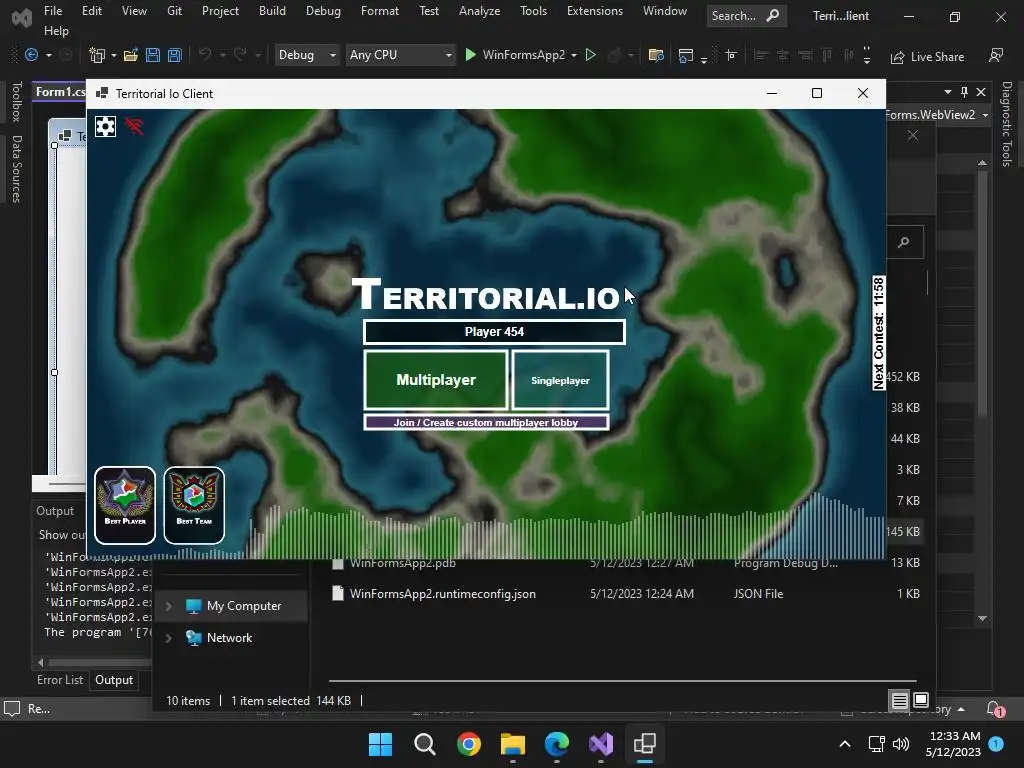Screen dimensions: 1024x768
Task: Join or create custom multiplayer lobby
Action: 486,423
